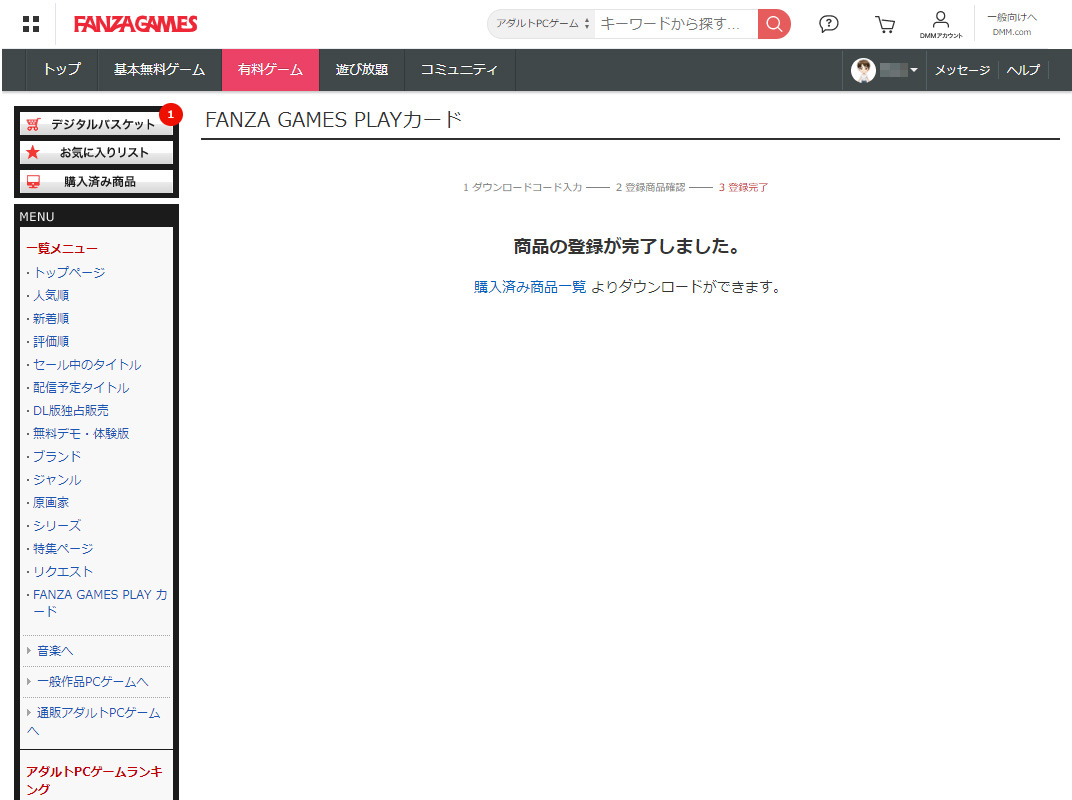Click the FANZA GAMES logo
Viewport: 1072px width, 800px height.
pyautogui.click(x=135, y=24)
